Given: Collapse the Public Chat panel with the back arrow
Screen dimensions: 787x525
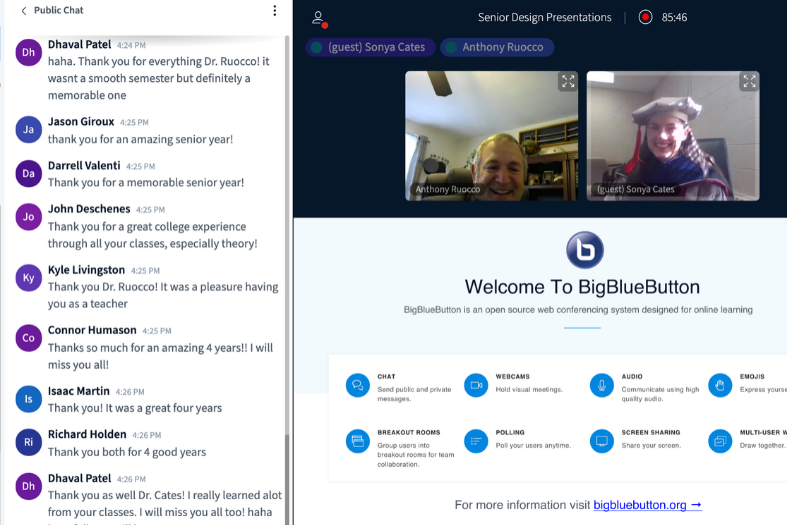Looking at the screenshot, I should [24, 11].
